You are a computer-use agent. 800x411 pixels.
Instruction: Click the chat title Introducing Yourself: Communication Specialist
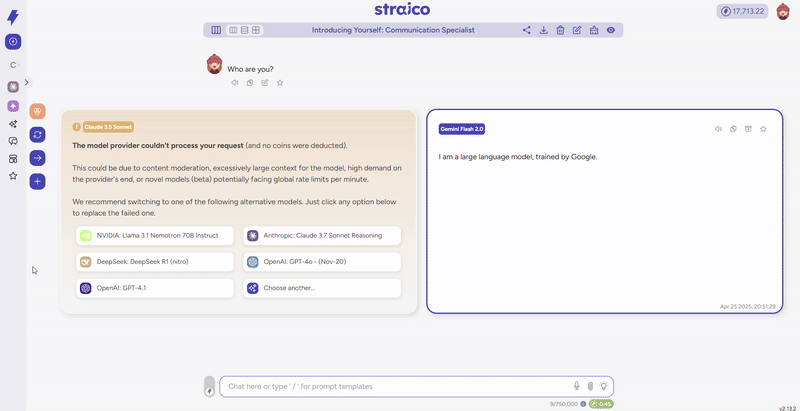click(x=393, y=30)
